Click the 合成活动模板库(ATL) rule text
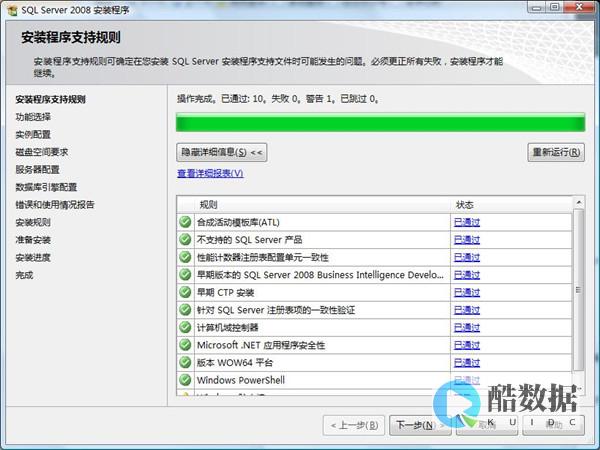This screenshot has width=600, height=450. pos(238,222)
